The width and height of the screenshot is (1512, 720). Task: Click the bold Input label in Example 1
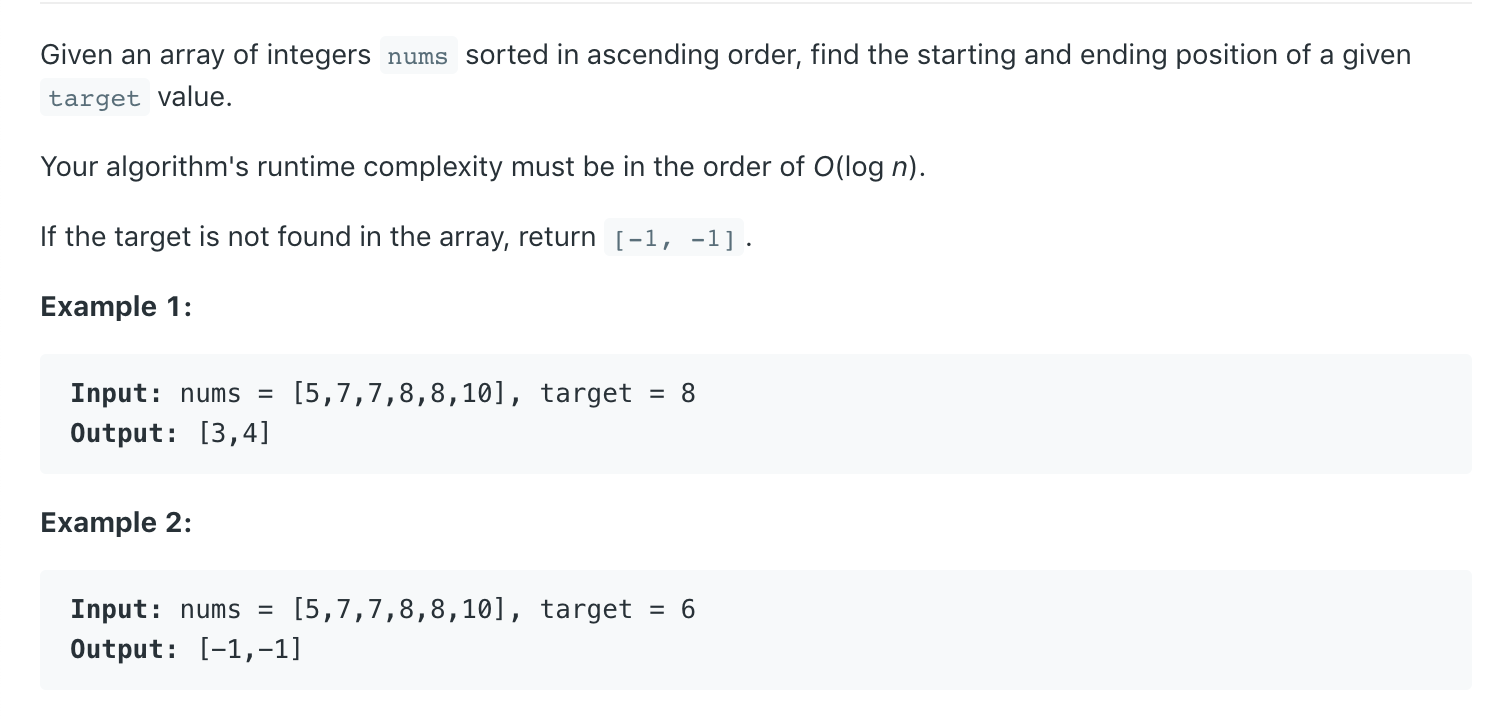(116, 393)
